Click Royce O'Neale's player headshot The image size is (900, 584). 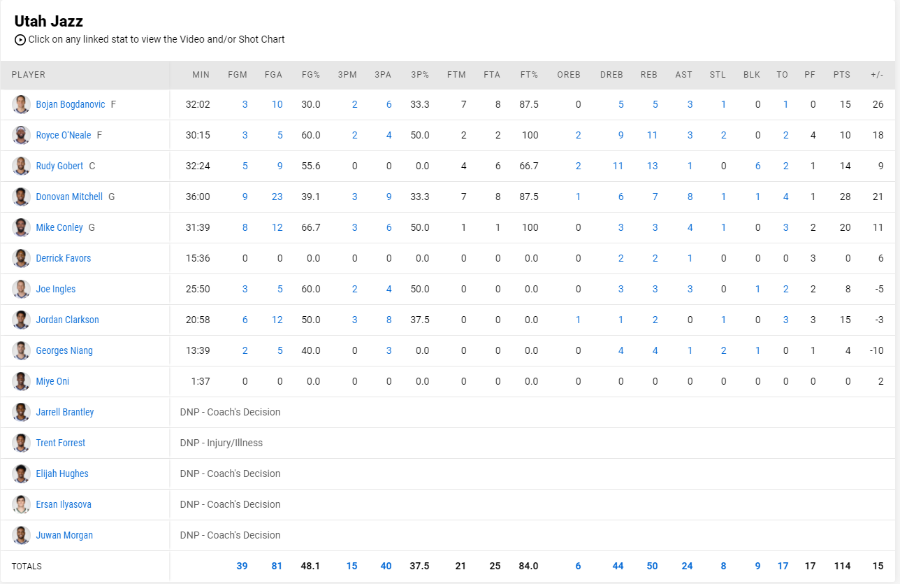coord(21,135)
